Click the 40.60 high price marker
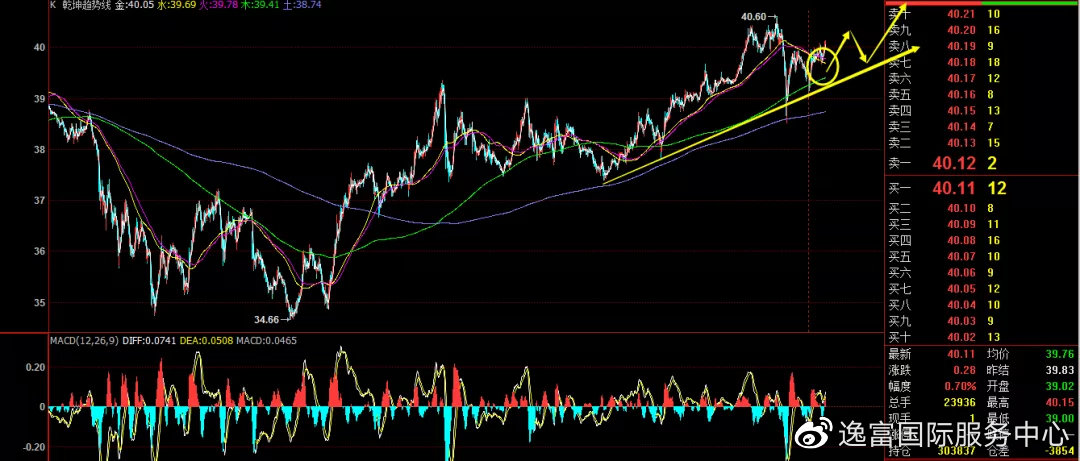 [x=753, y=17]
